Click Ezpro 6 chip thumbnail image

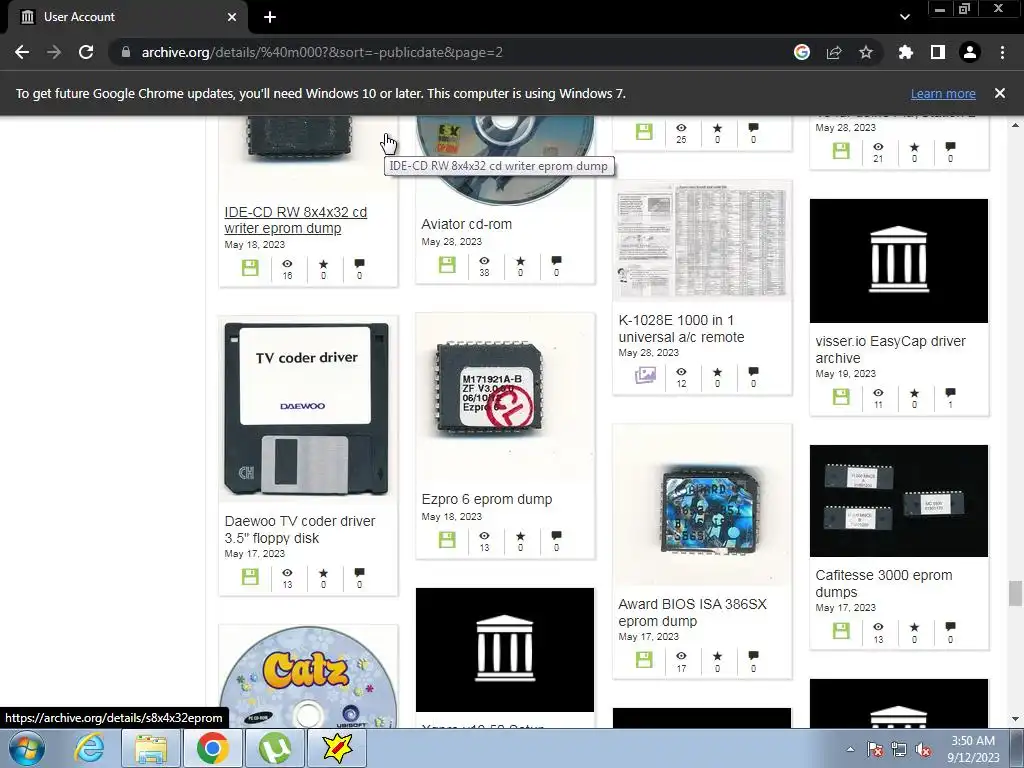point(505,397)
